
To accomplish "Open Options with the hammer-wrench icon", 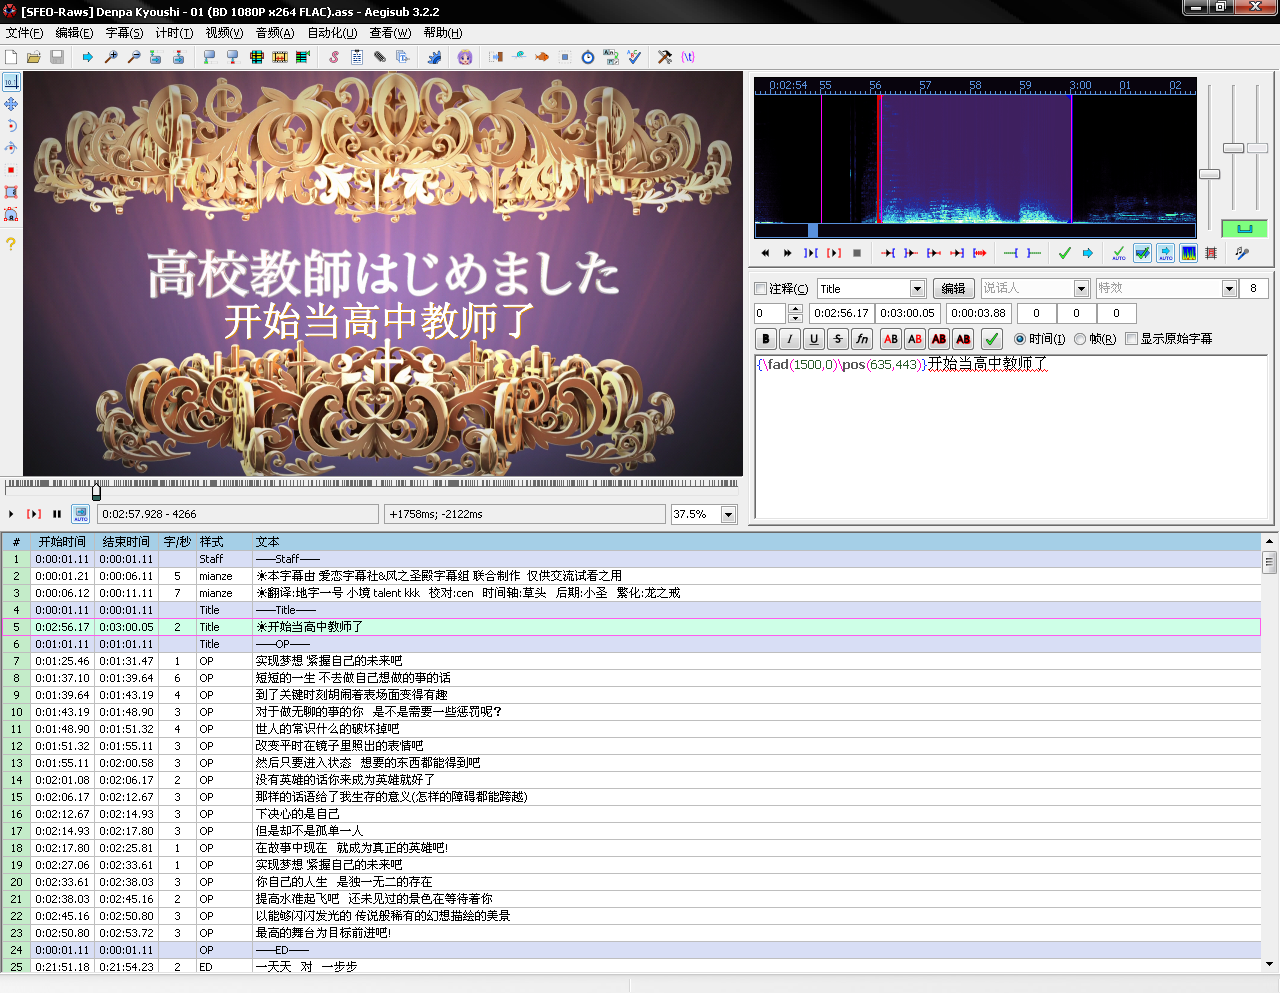I will point(665,57).
